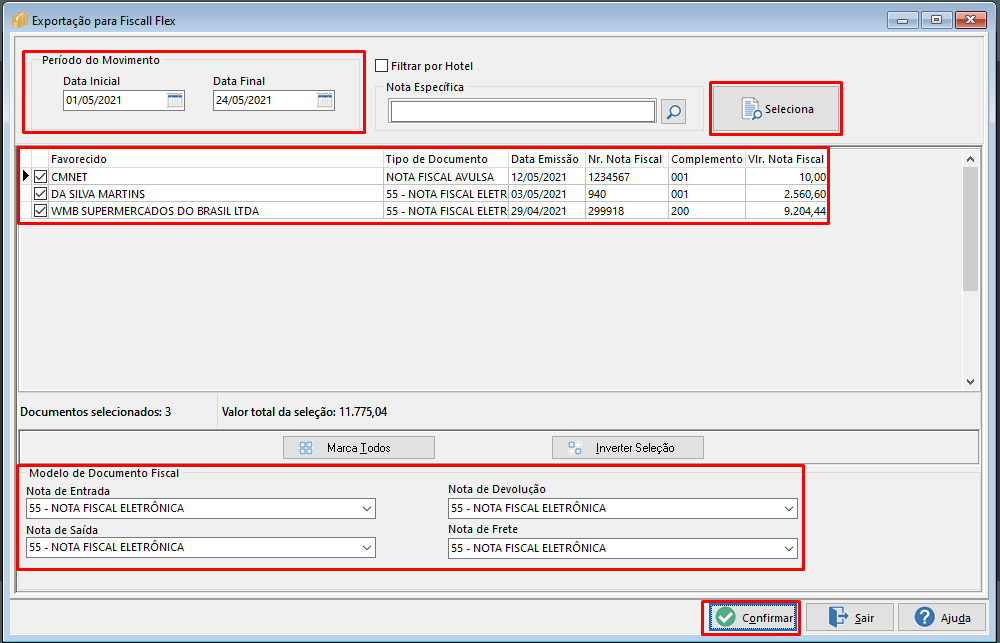The width and height of the screenshot is (1000, 643).
Task: Click the nota fiscal number 1234567
Action: (626, 177)
